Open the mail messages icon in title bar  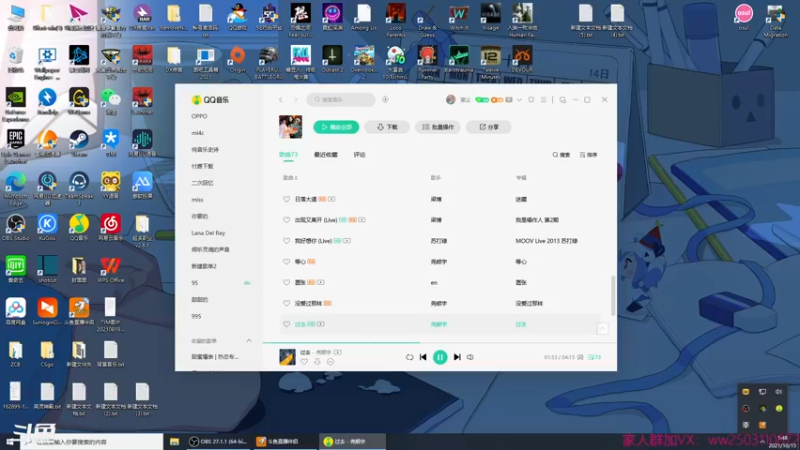[509, 99]
